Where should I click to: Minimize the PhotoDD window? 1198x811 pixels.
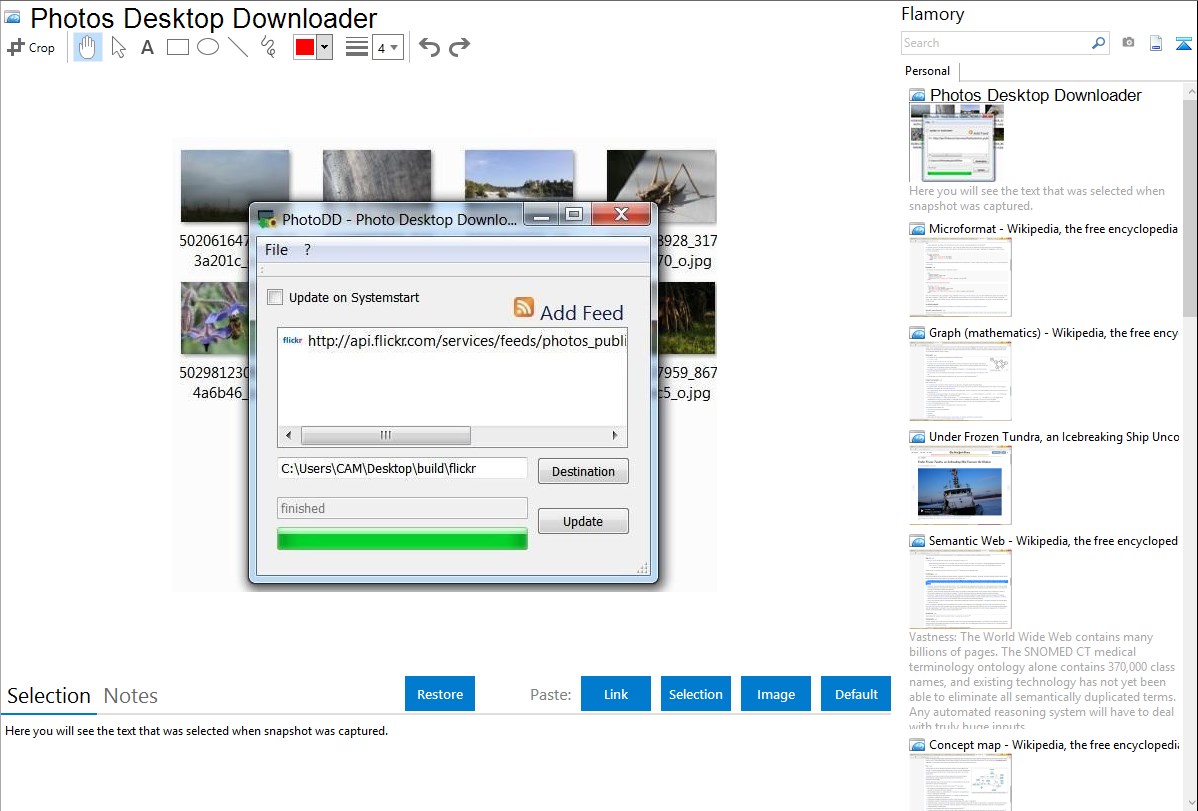click(x=541, y=216)
